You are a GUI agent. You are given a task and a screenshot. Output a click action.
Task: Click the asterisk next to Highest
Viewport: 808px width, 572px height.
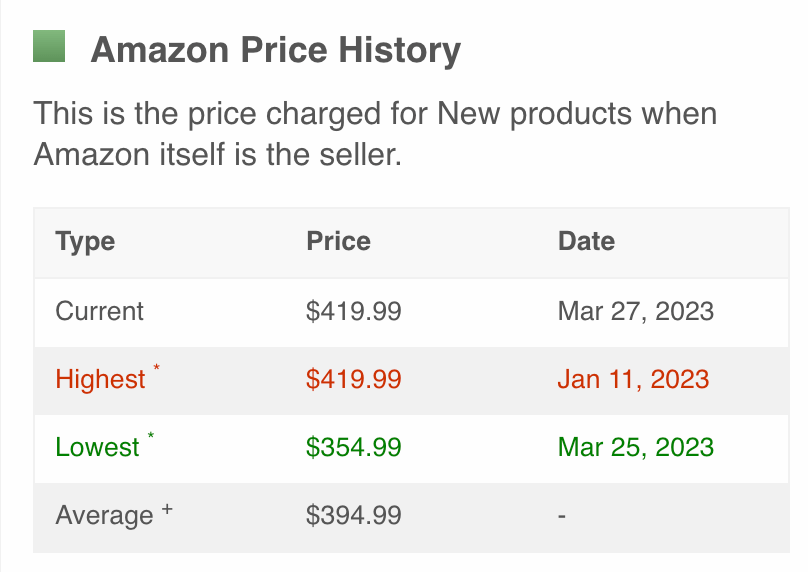click(x=156, y=371)
